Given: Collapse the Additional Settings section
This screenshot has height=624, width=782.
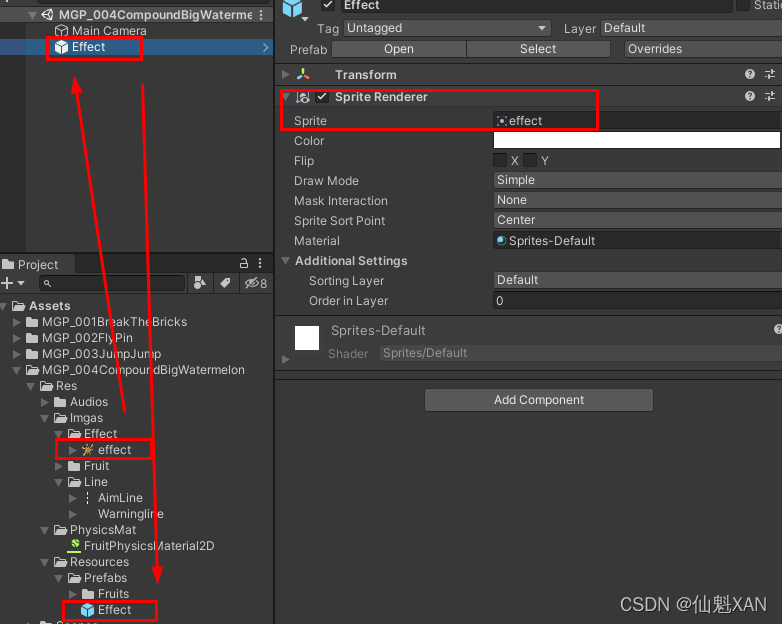Looking at the screenshot, I should pos(286,260).
